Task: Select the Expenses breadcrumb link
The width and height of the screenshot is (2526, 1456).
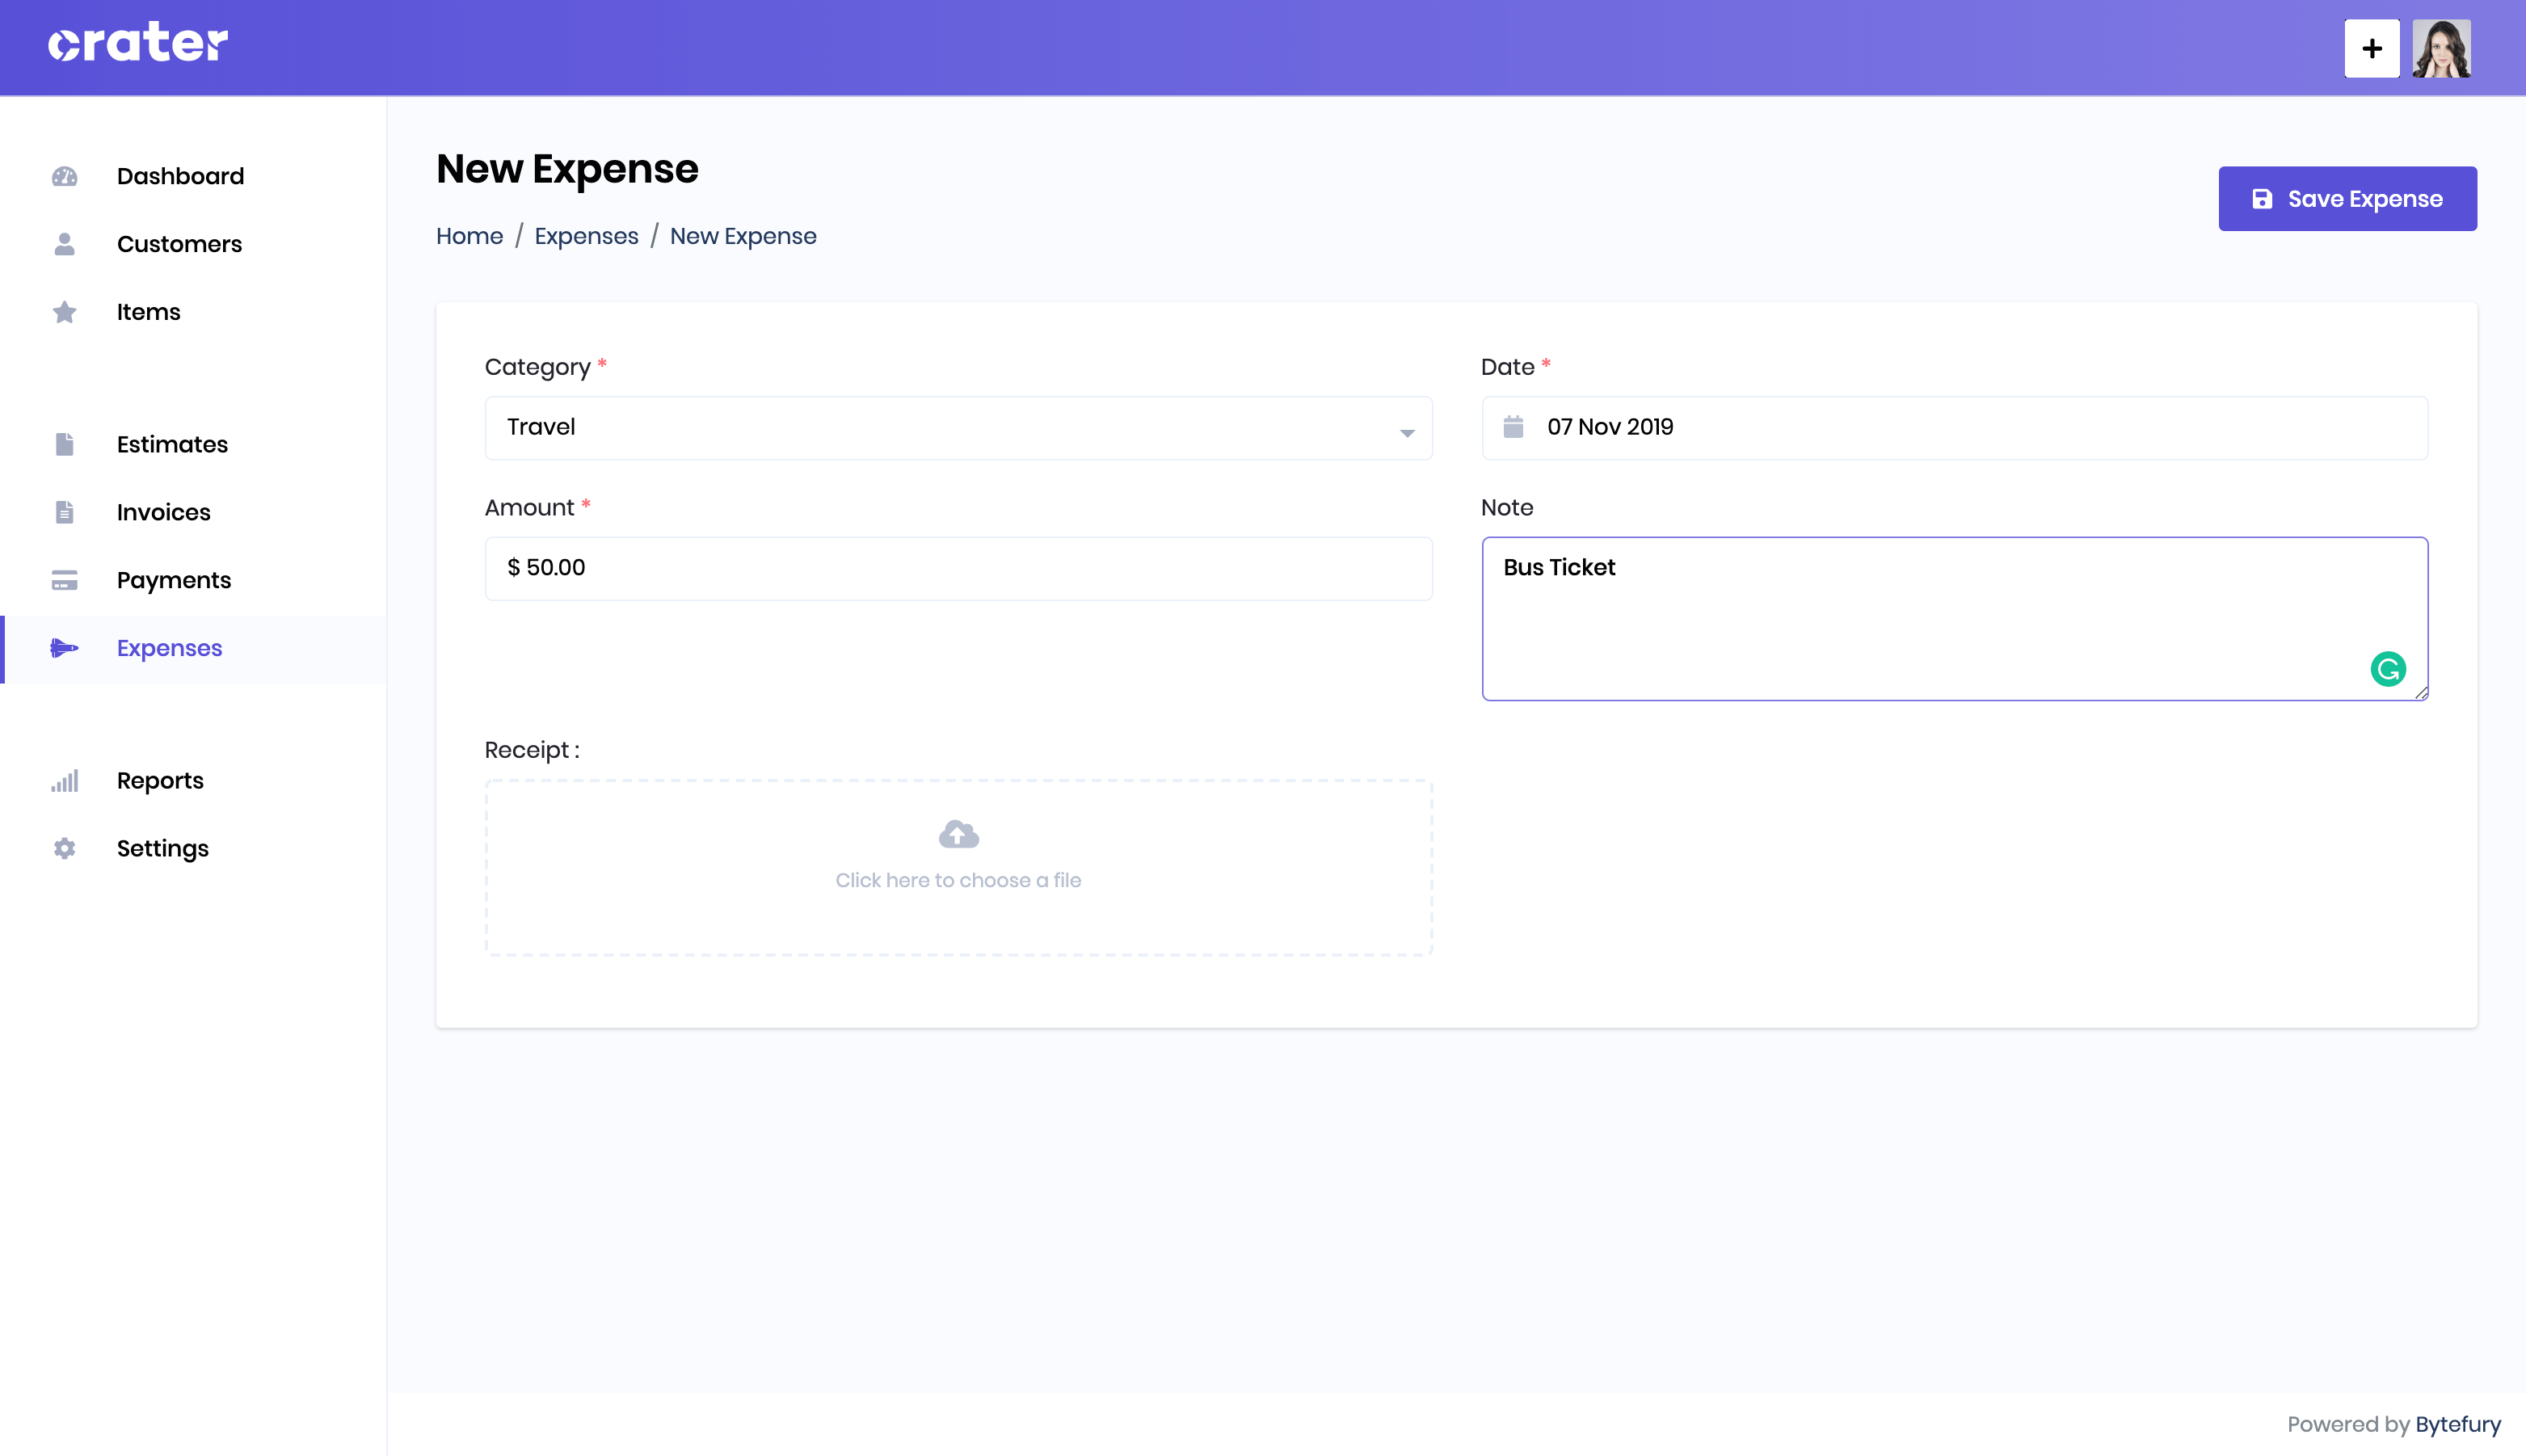Action: (587, 234)
